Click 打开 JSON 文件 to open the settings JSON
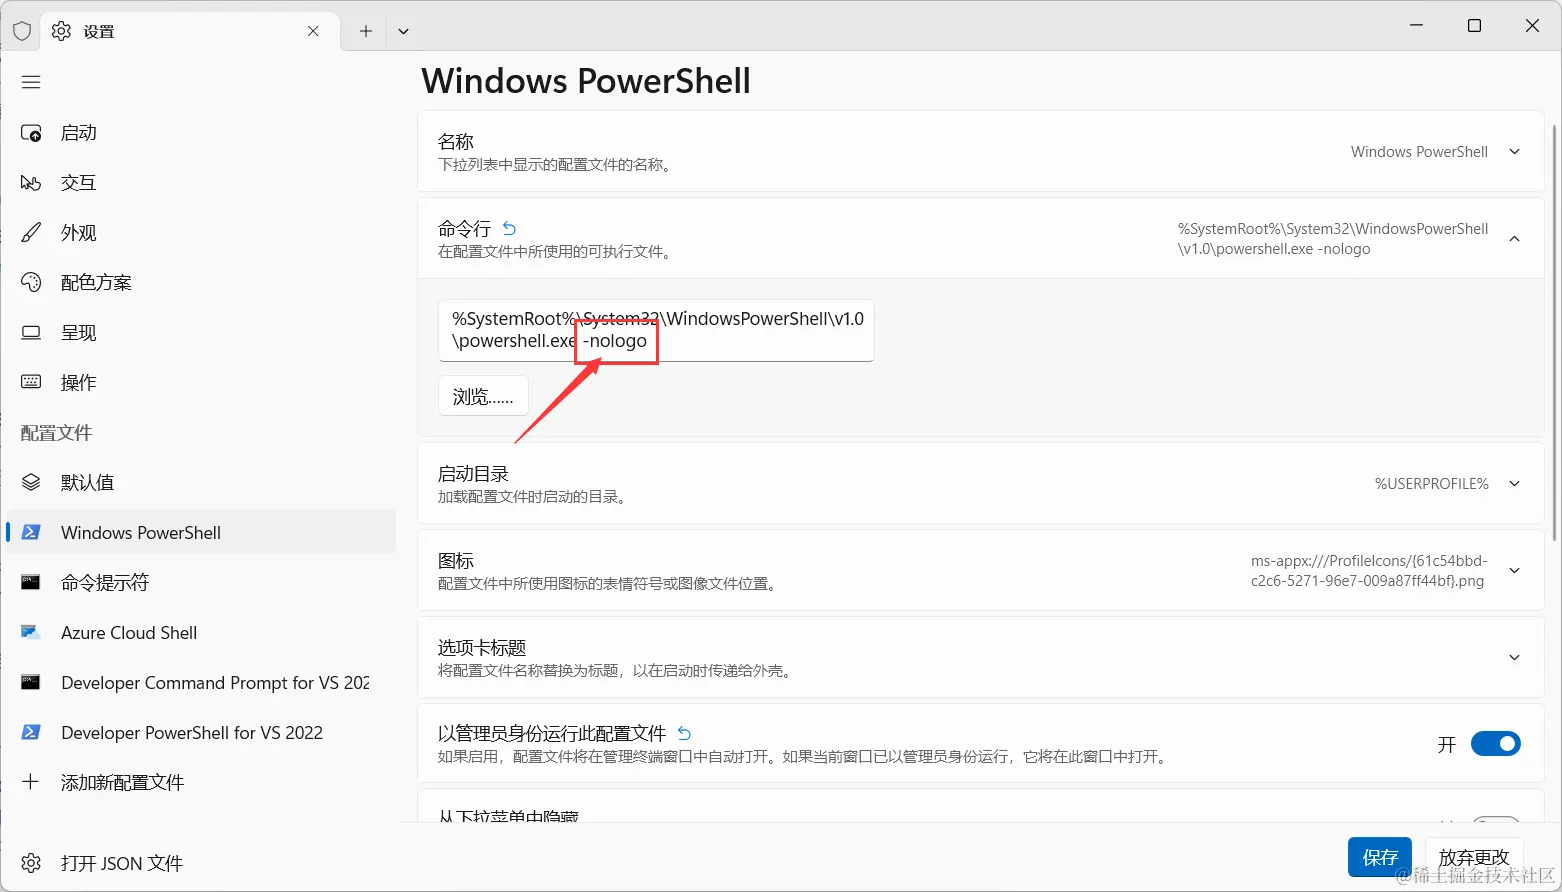This screenshot has width=1562, height=892. pos(200,863)
